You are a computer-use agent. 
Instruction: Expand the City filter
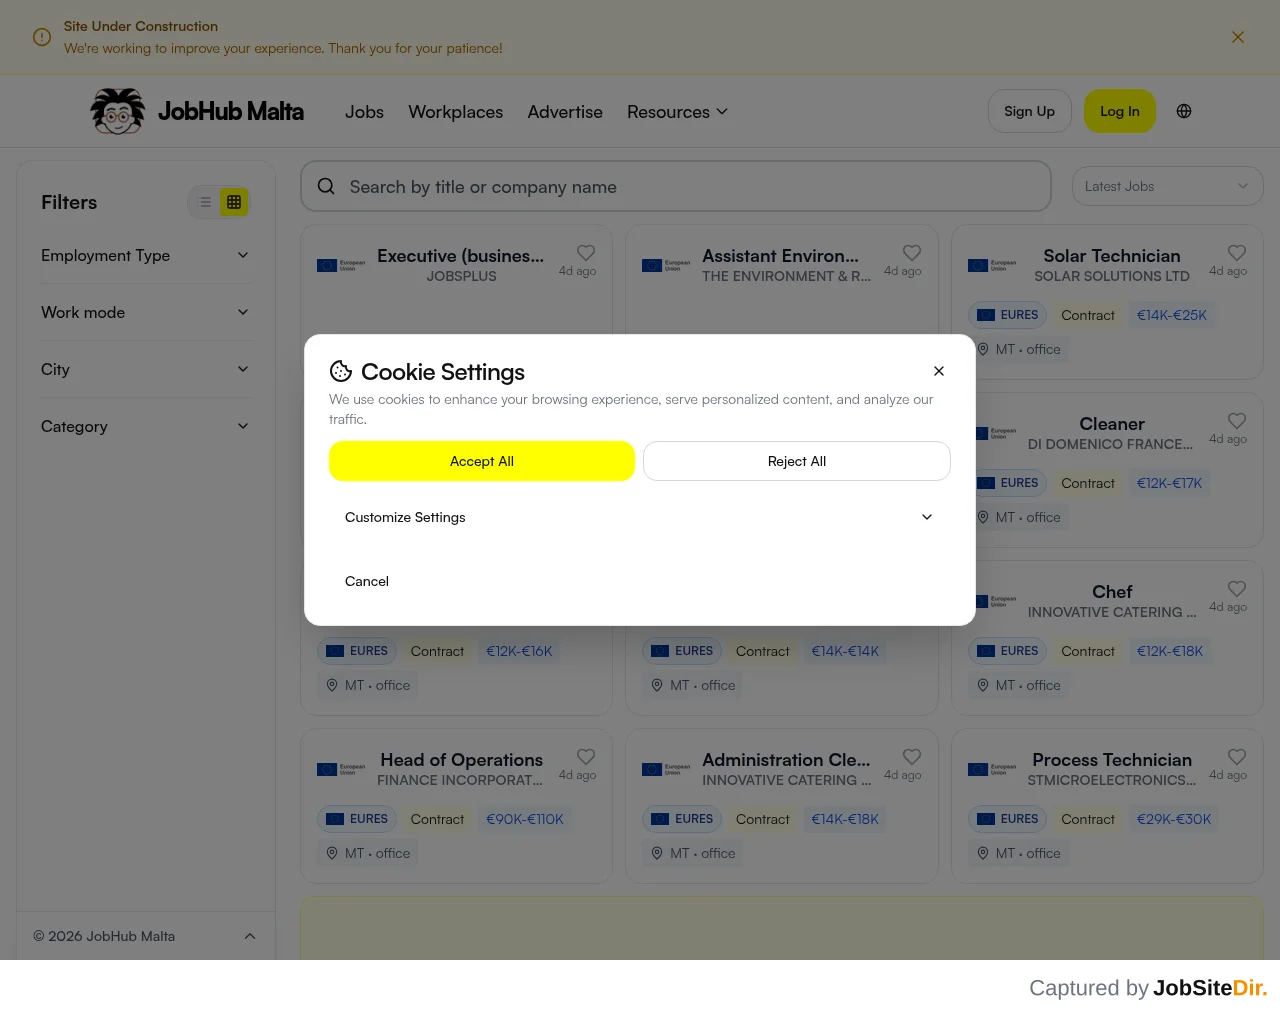tap(146, 369)
